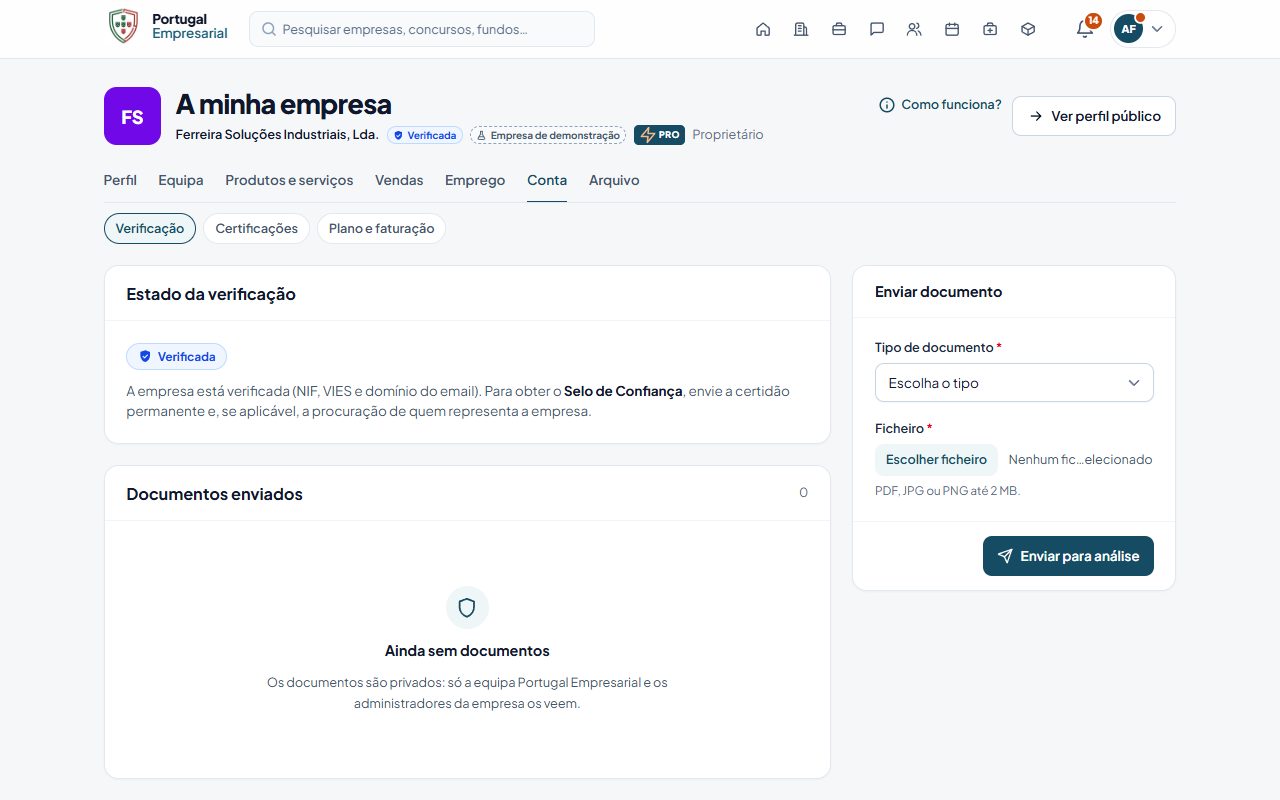
Task: Click the Documentos enviados count 0
Action: [x=803, y=493]
